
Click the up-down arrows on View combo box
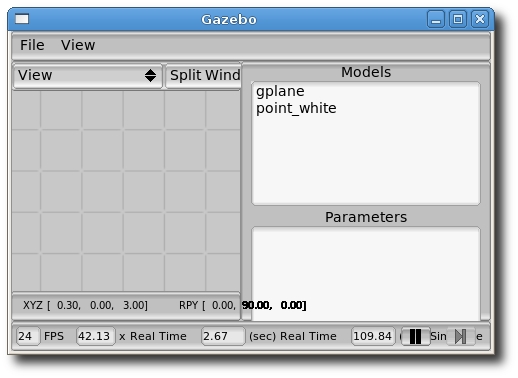[150, 76]
